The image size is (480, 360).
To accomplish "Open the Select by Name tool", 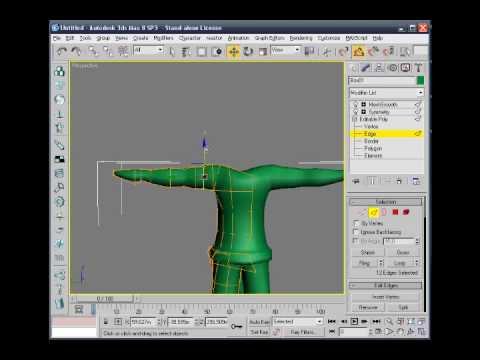I will [186, 52].
